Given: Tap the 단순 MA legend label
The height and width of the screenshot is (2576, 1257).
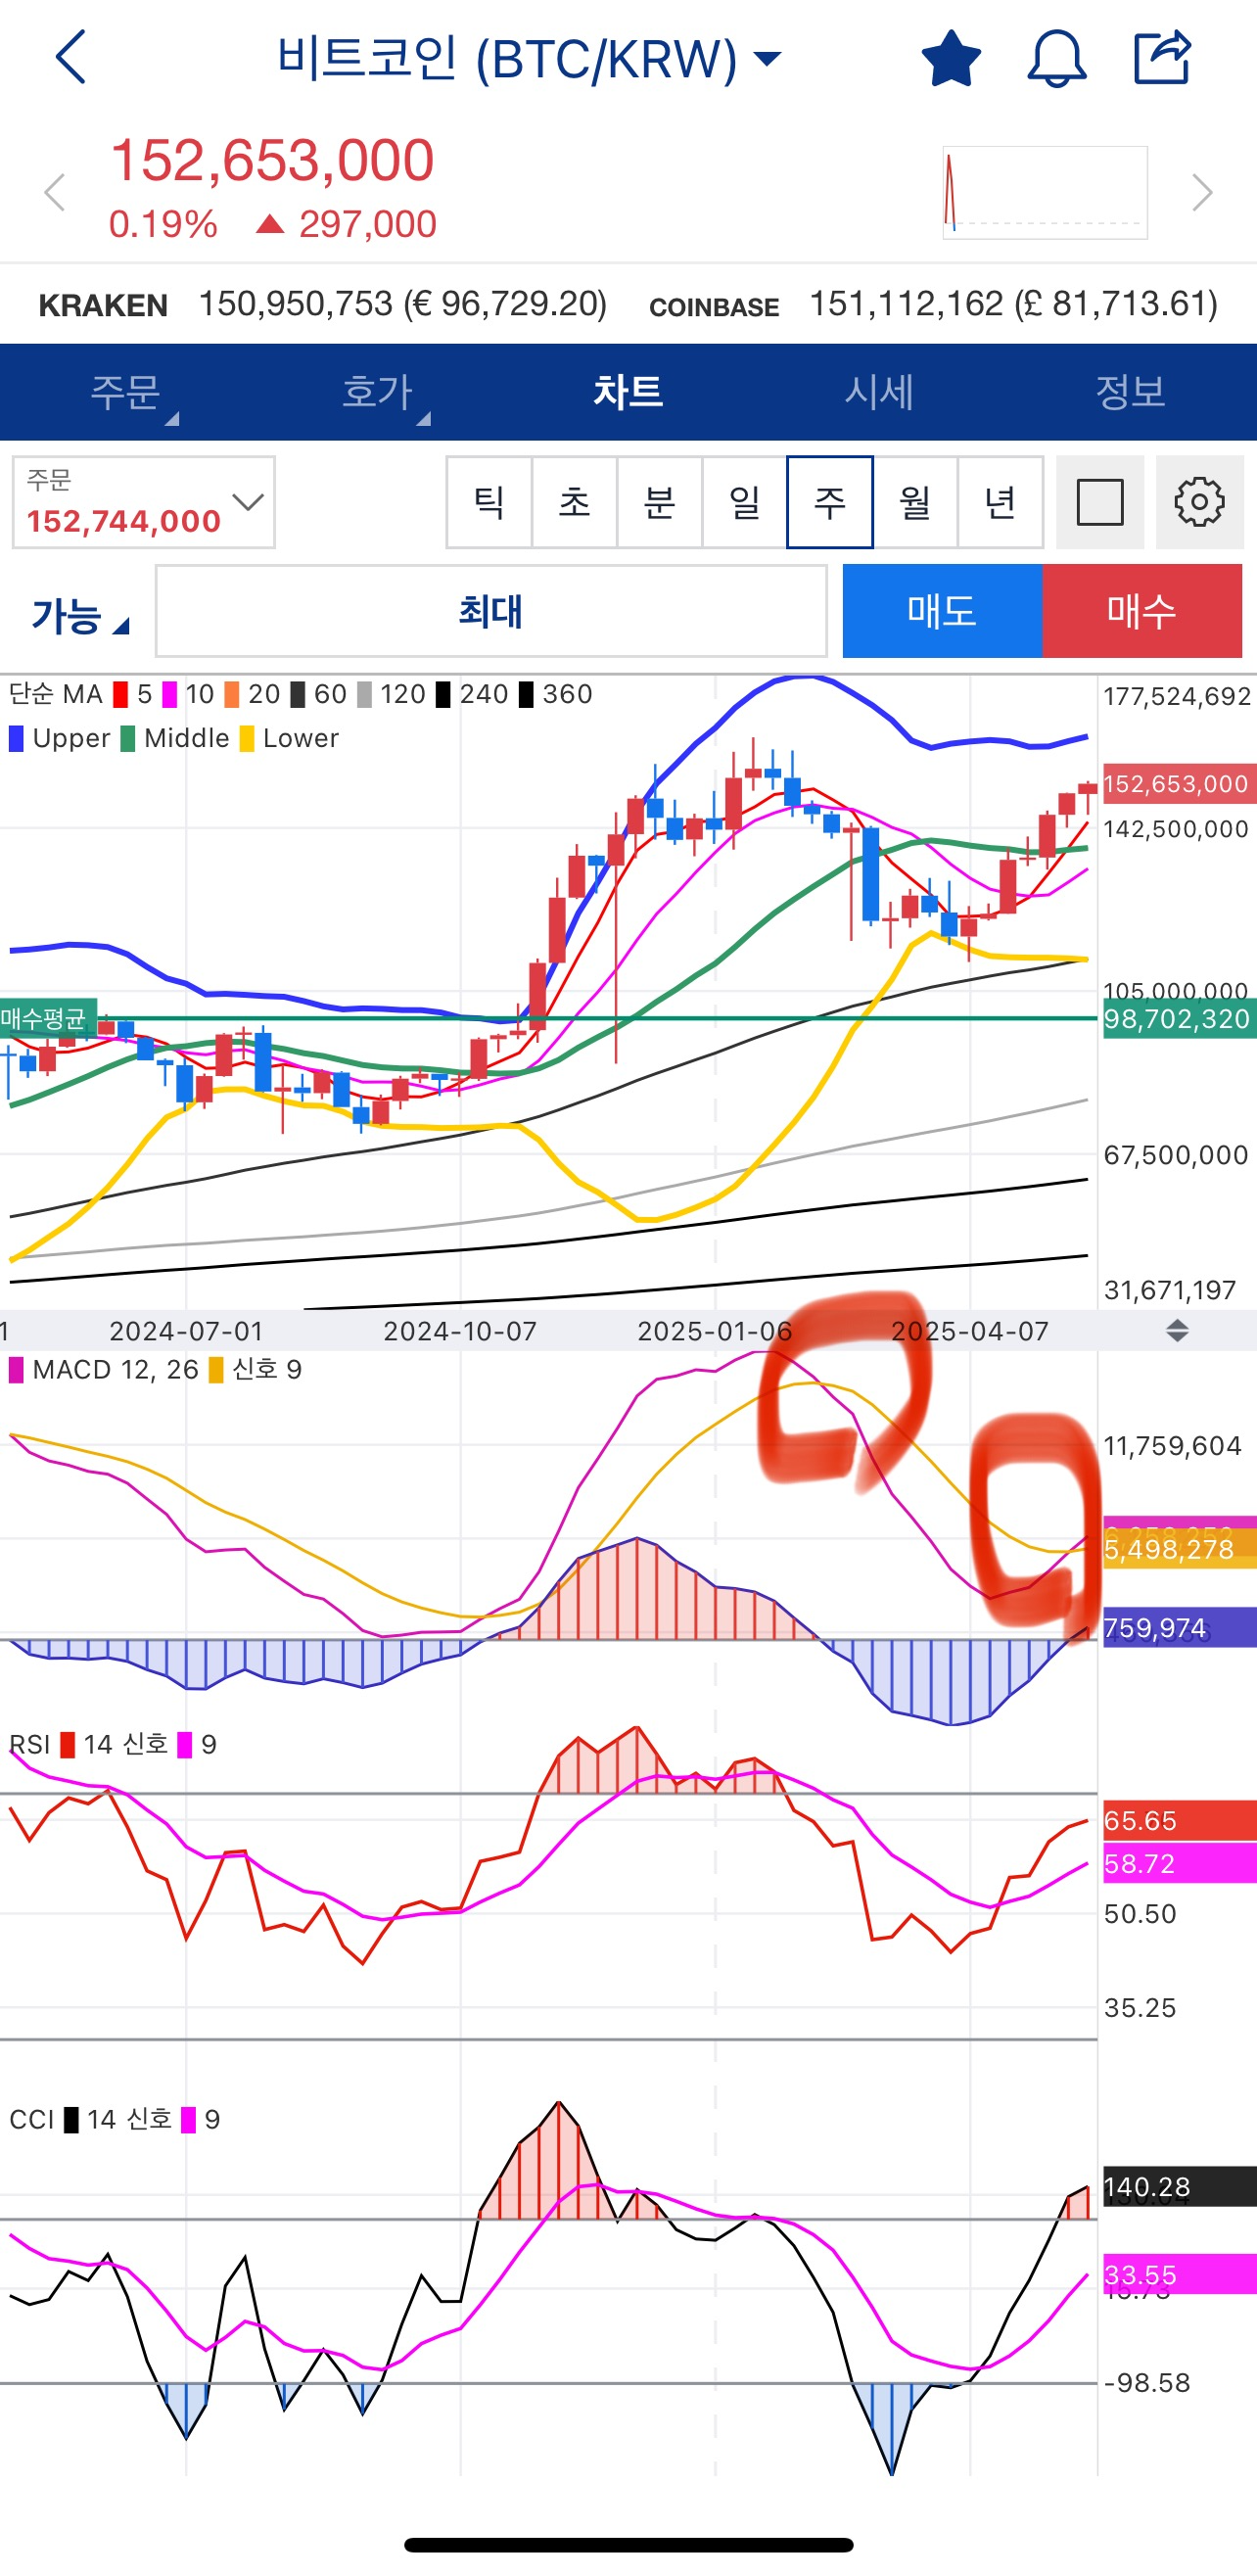Looking at the screenshot, I should tap(56, 694).
